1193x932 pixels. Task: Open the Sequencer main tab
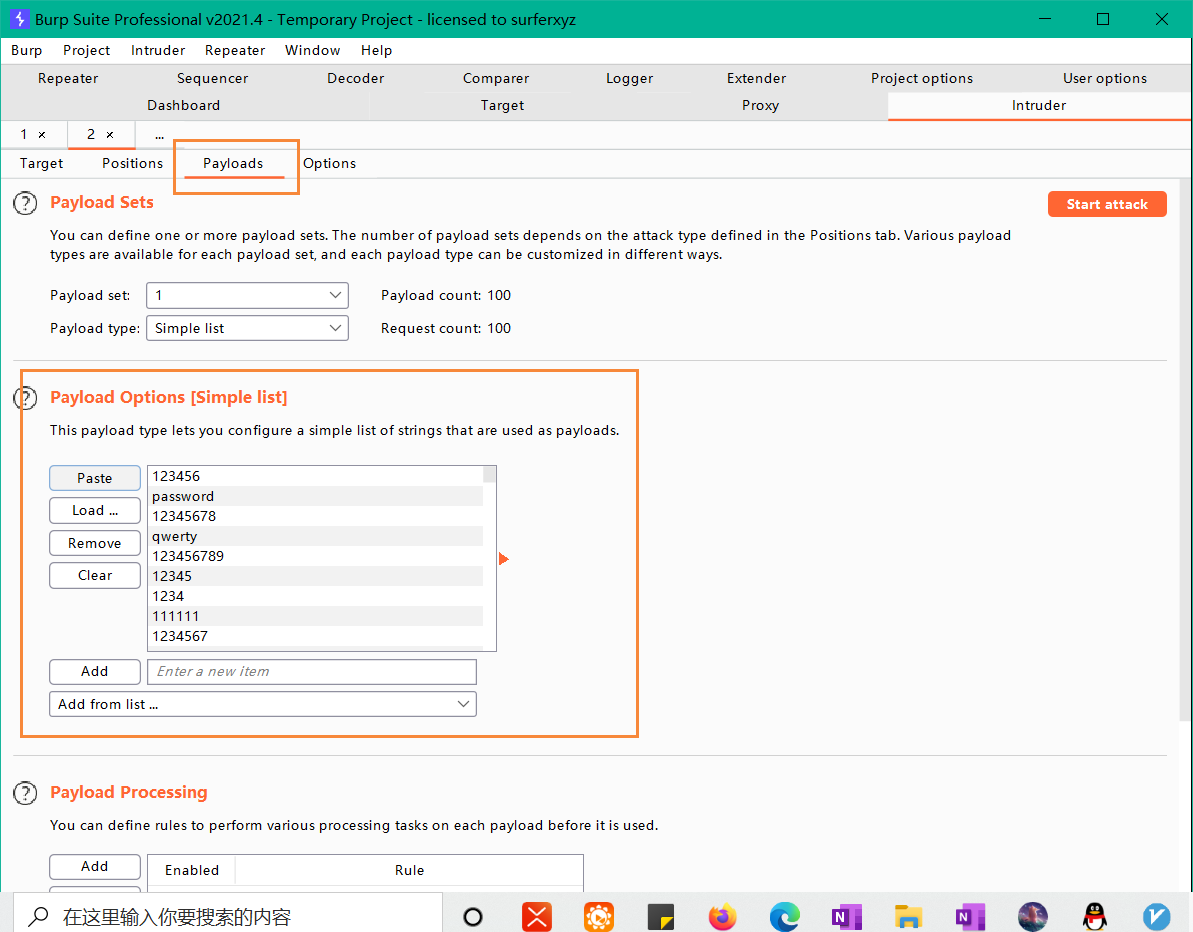click(212, 78)
